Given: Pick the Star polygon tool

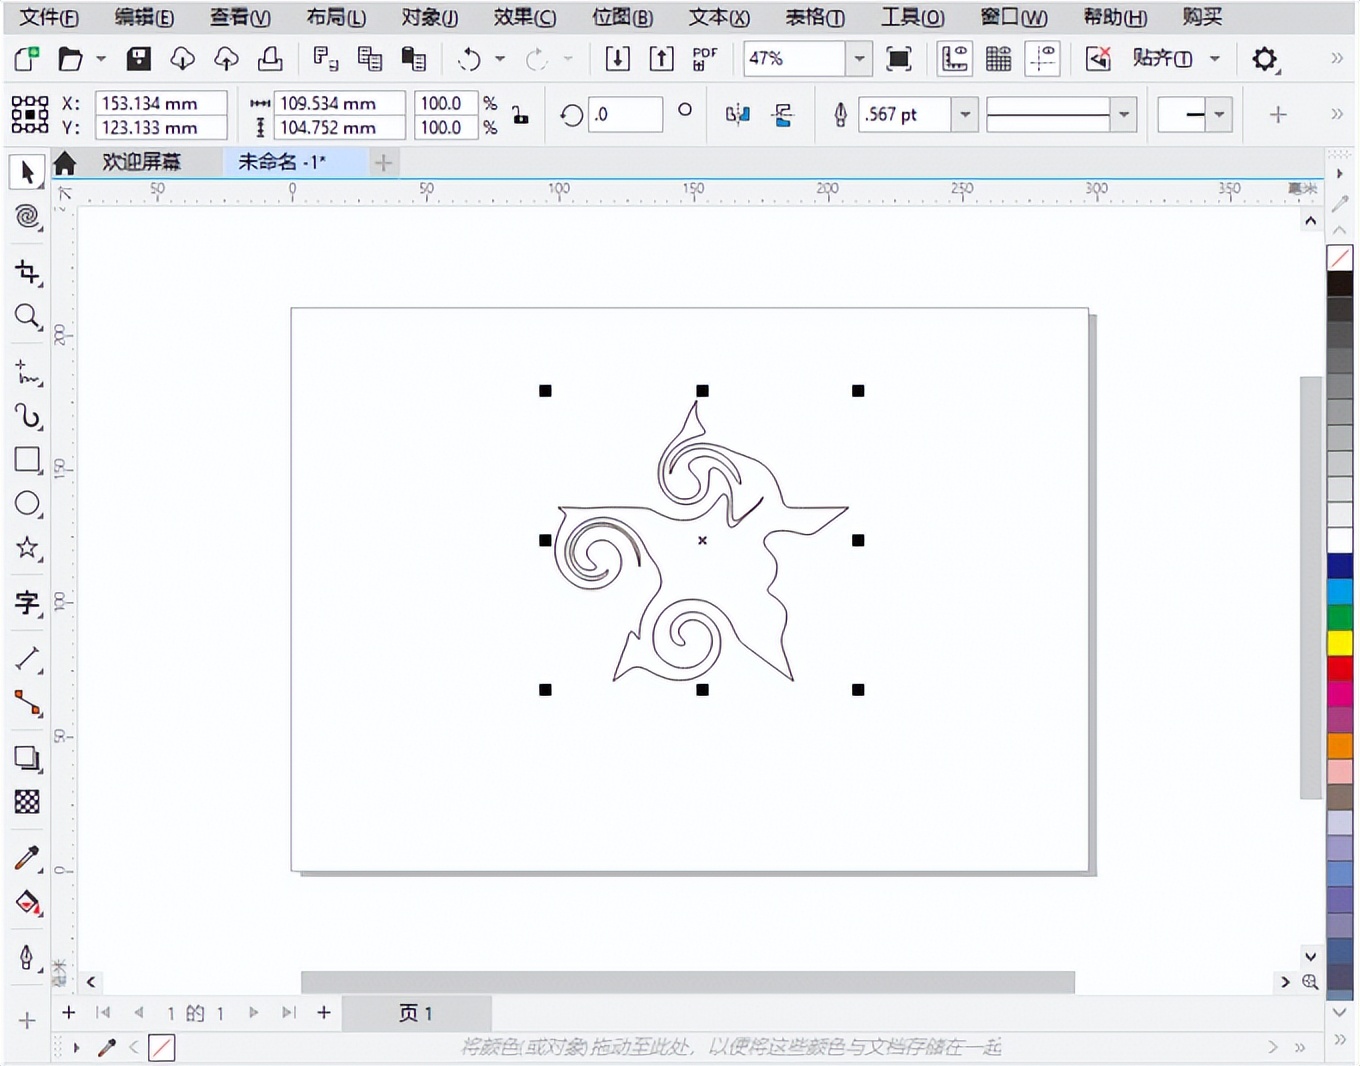Looking at the screenshot, I should click(27, 548).
